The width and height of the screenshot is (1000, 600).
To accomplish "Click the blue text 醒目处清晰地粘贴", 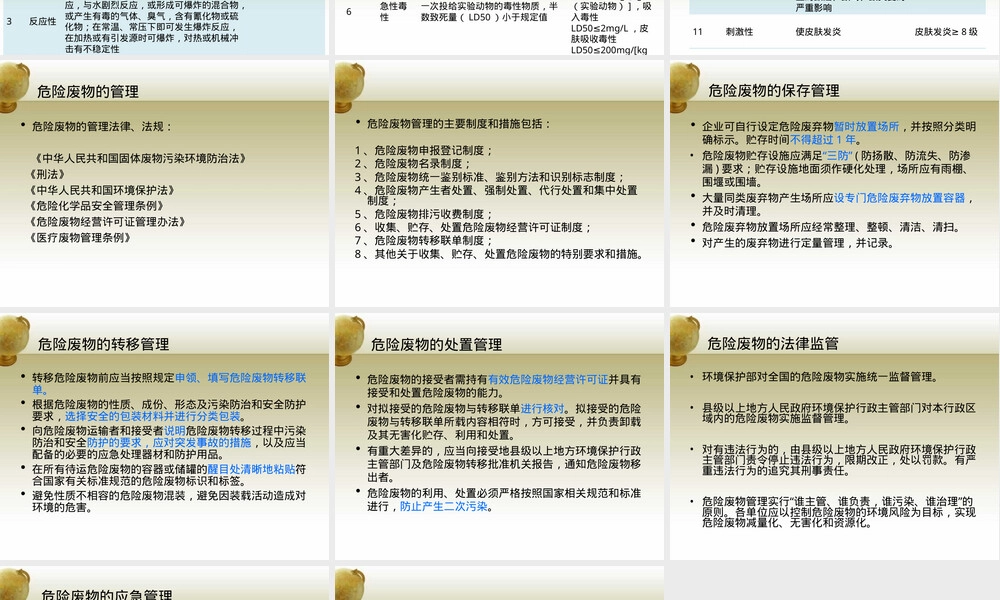I will [x=251, y=469].
